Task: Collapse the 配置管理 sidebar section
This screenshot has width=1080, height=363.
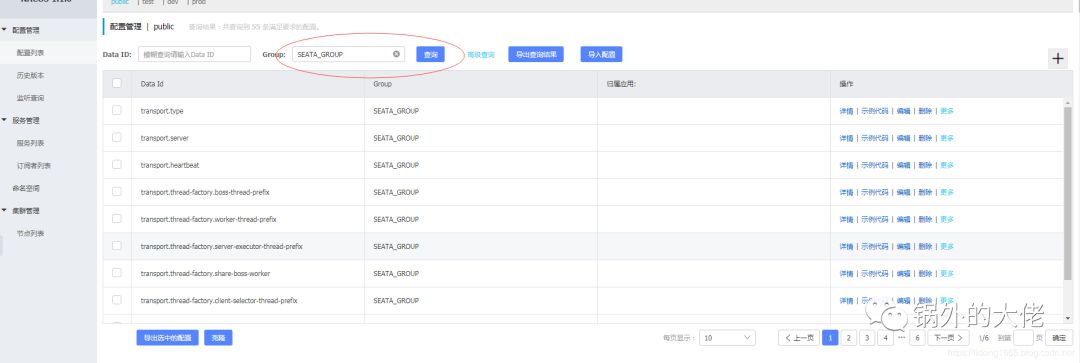Action: tap(4, 30)
